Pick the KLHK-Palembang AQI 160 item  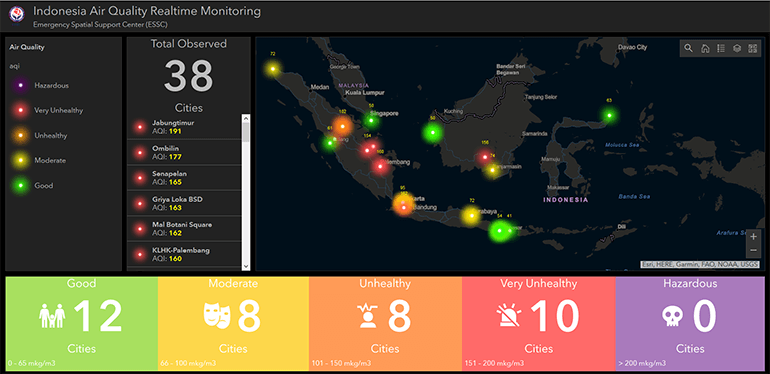pyautogui.click(x=184, y=254)
